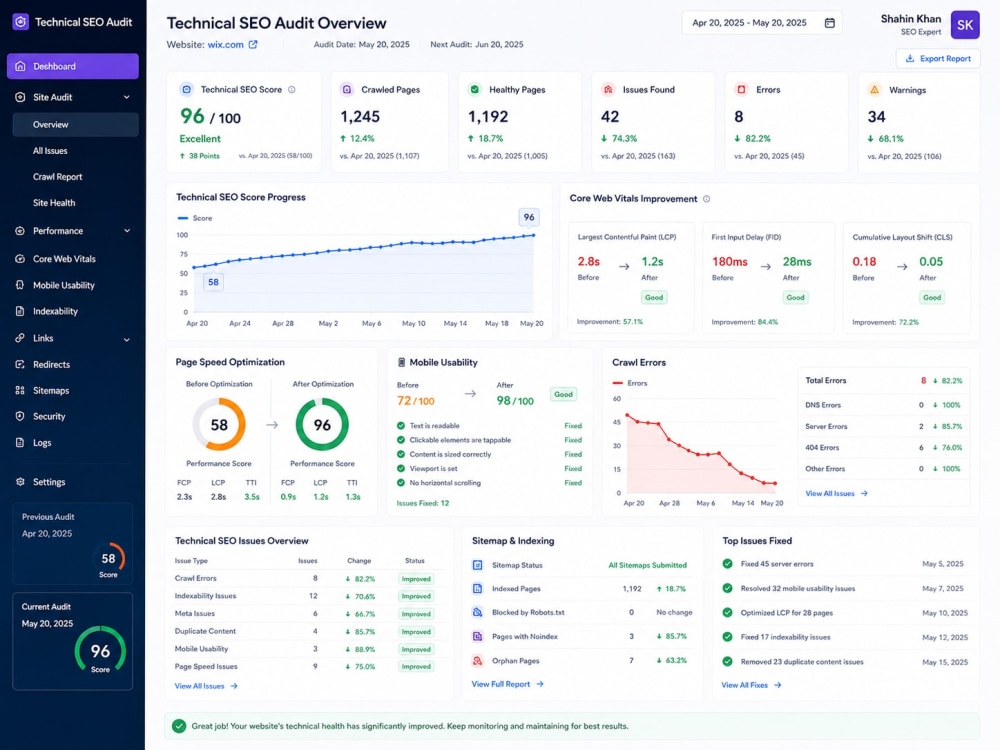Click the 'No horizontal scrolling' check
This screenshot has height=750, width=1000.
click(401, 483)
